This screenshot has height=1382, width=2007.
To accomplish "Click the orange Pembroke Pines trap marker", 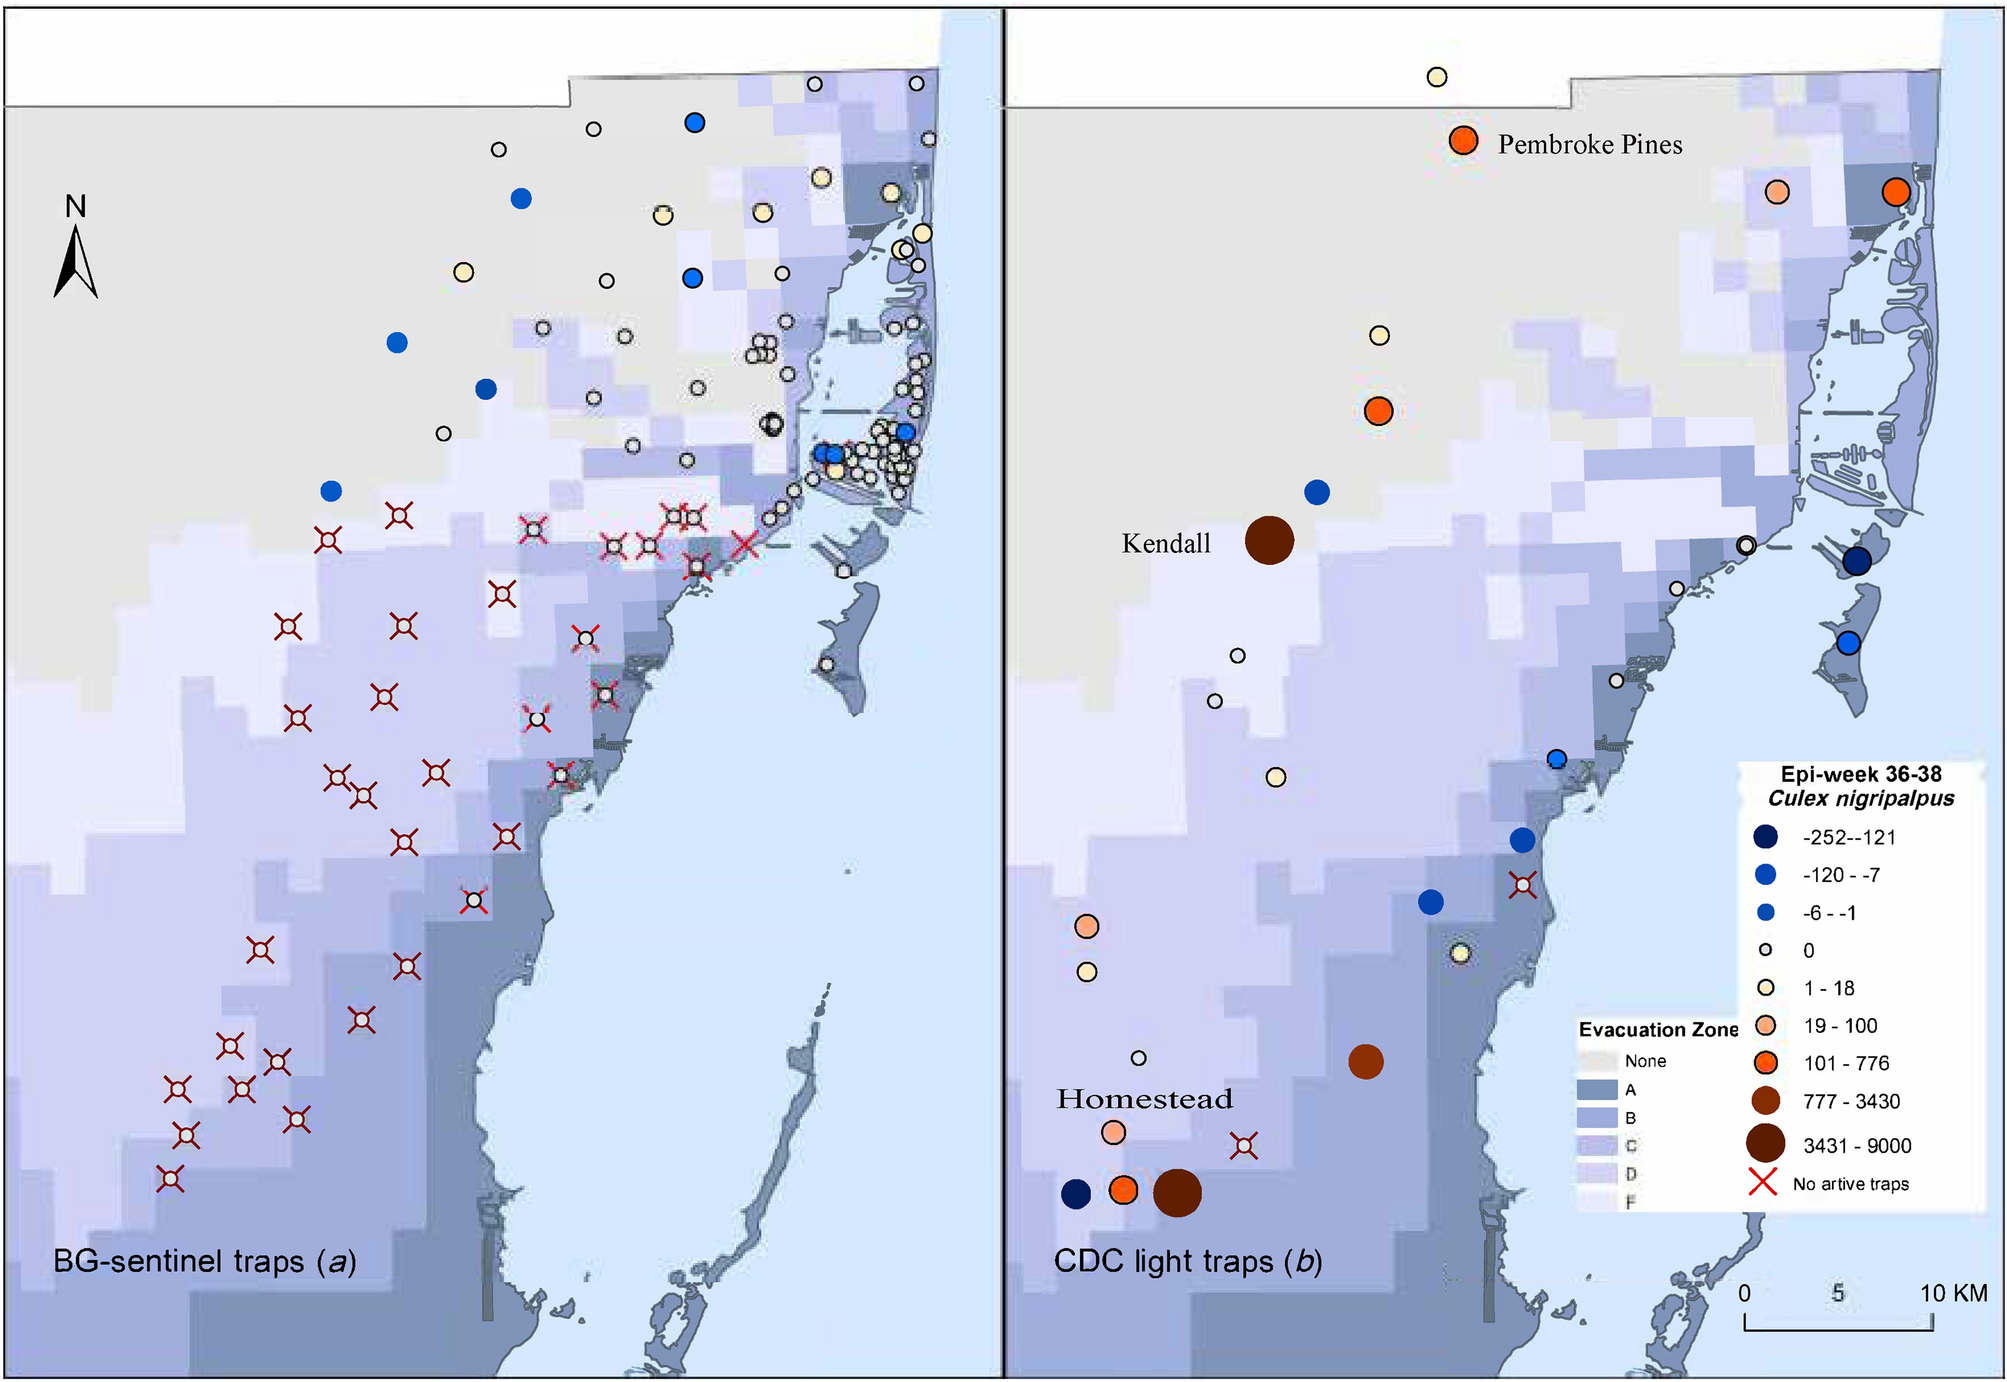I will (x=1463, y=141).
